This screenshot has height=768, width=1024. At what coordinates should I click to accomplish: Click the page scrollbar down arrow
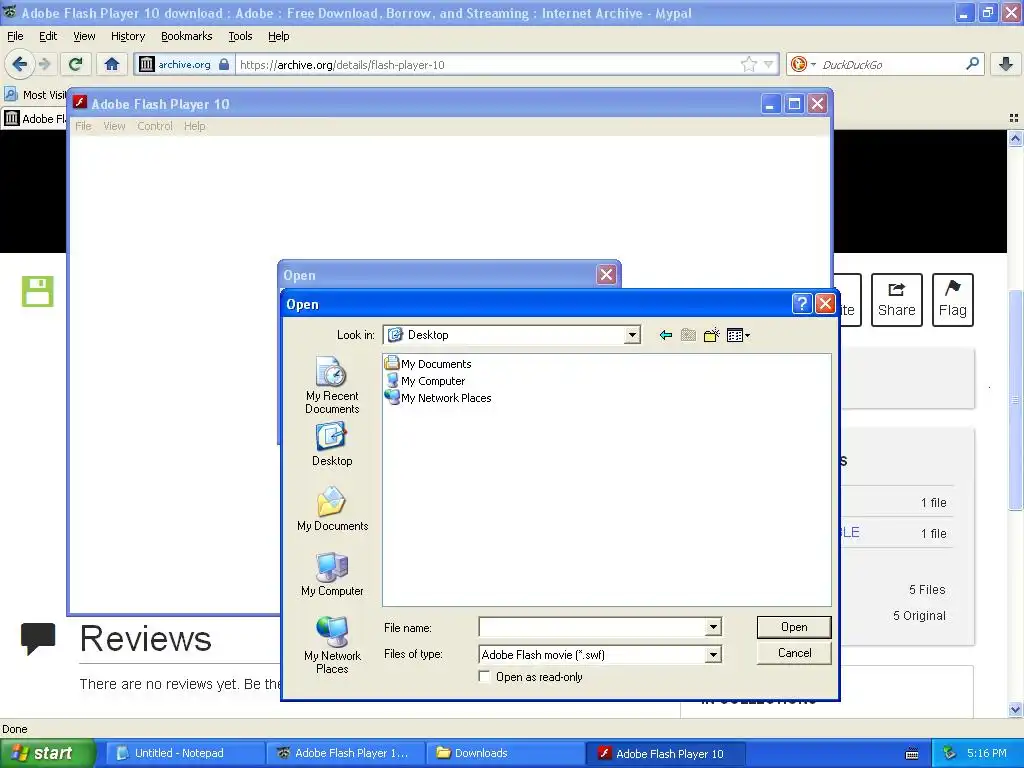[x=1016, y=709]
